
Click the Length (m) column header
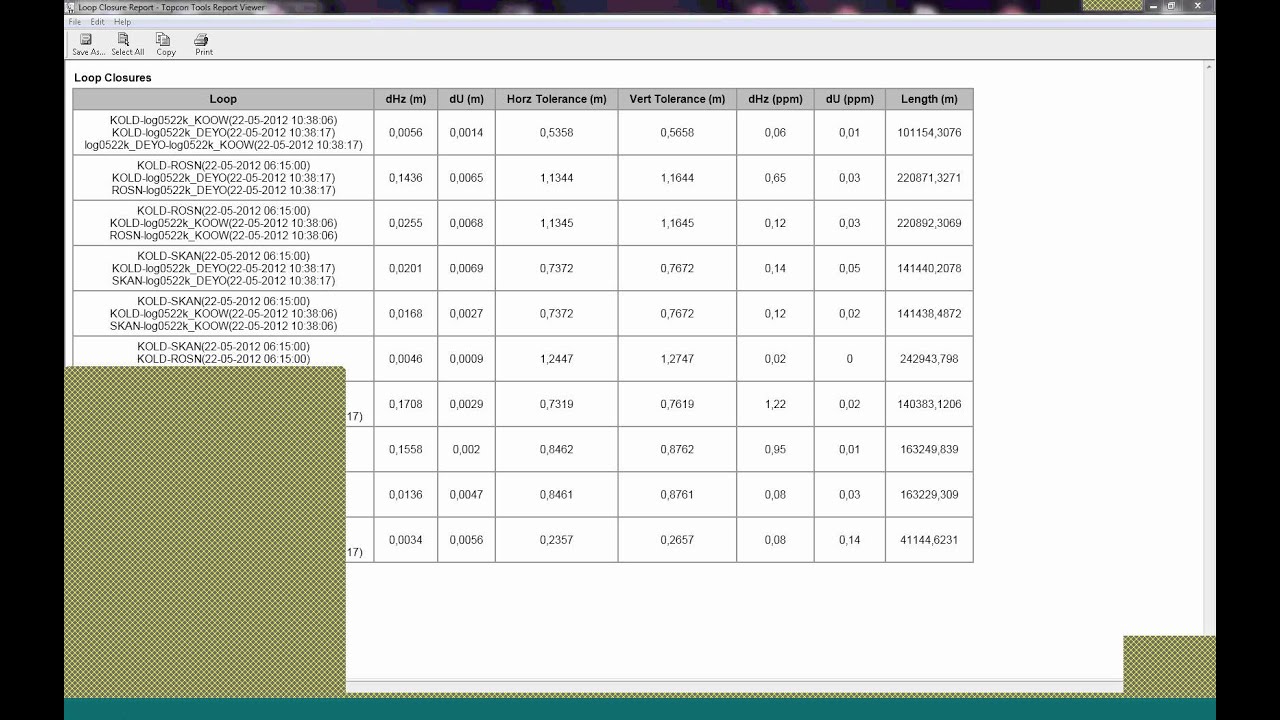[x=929, y=99]
